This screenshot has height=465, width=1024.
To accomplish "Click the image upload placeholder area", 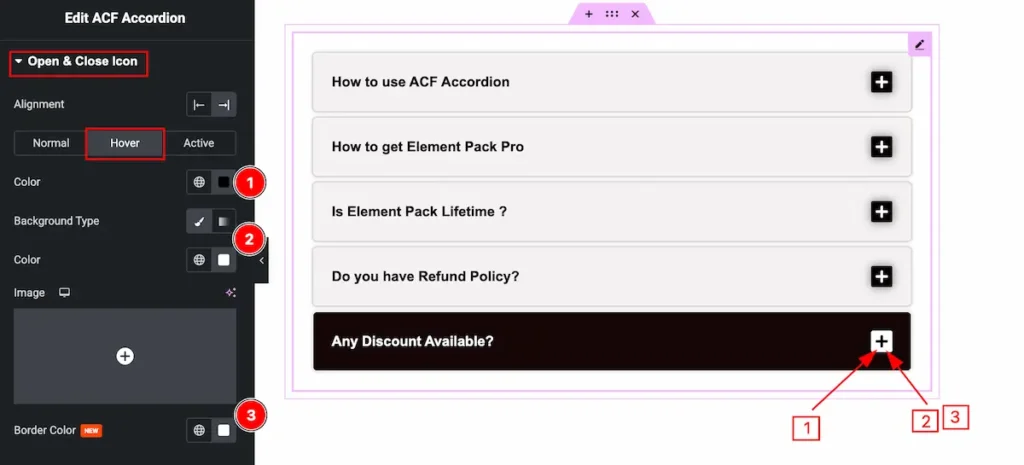I will (125, 356).
